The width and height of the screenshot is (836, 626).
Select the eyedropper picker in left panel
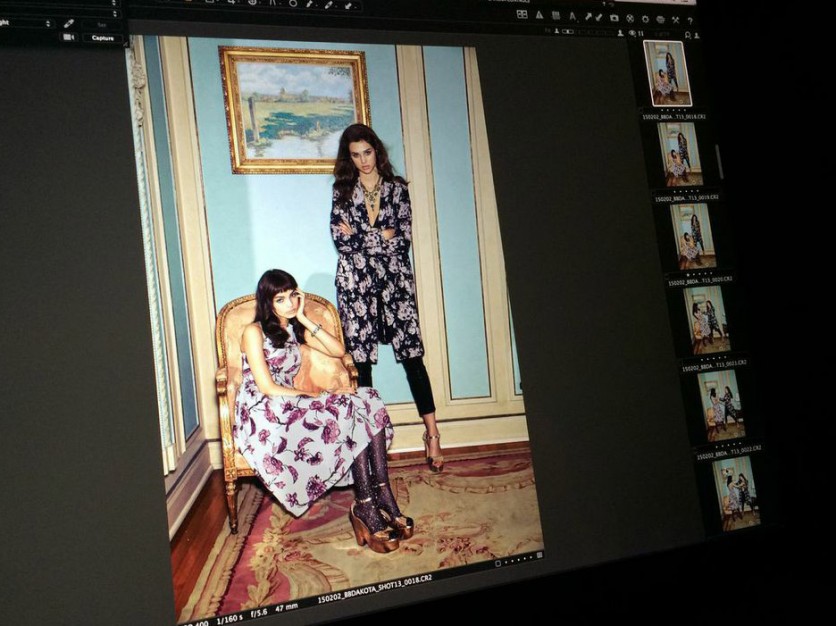point(68,23)
